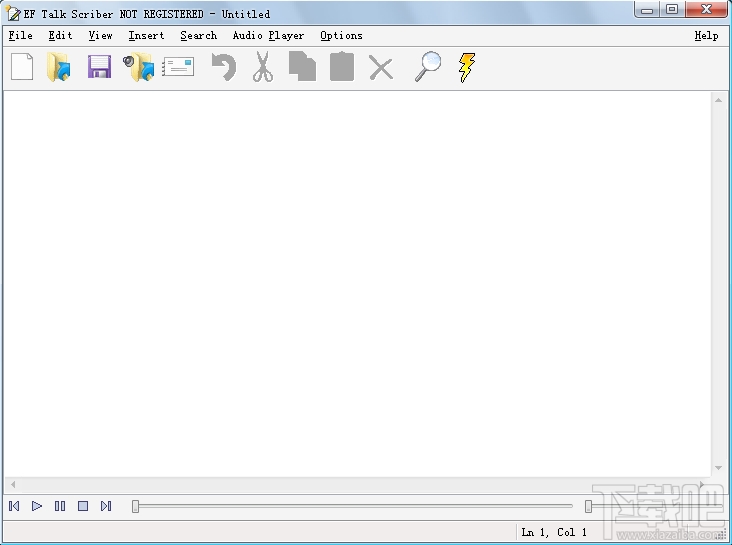
Task: Click the audio position slider handle
Action: coord(135,506)
